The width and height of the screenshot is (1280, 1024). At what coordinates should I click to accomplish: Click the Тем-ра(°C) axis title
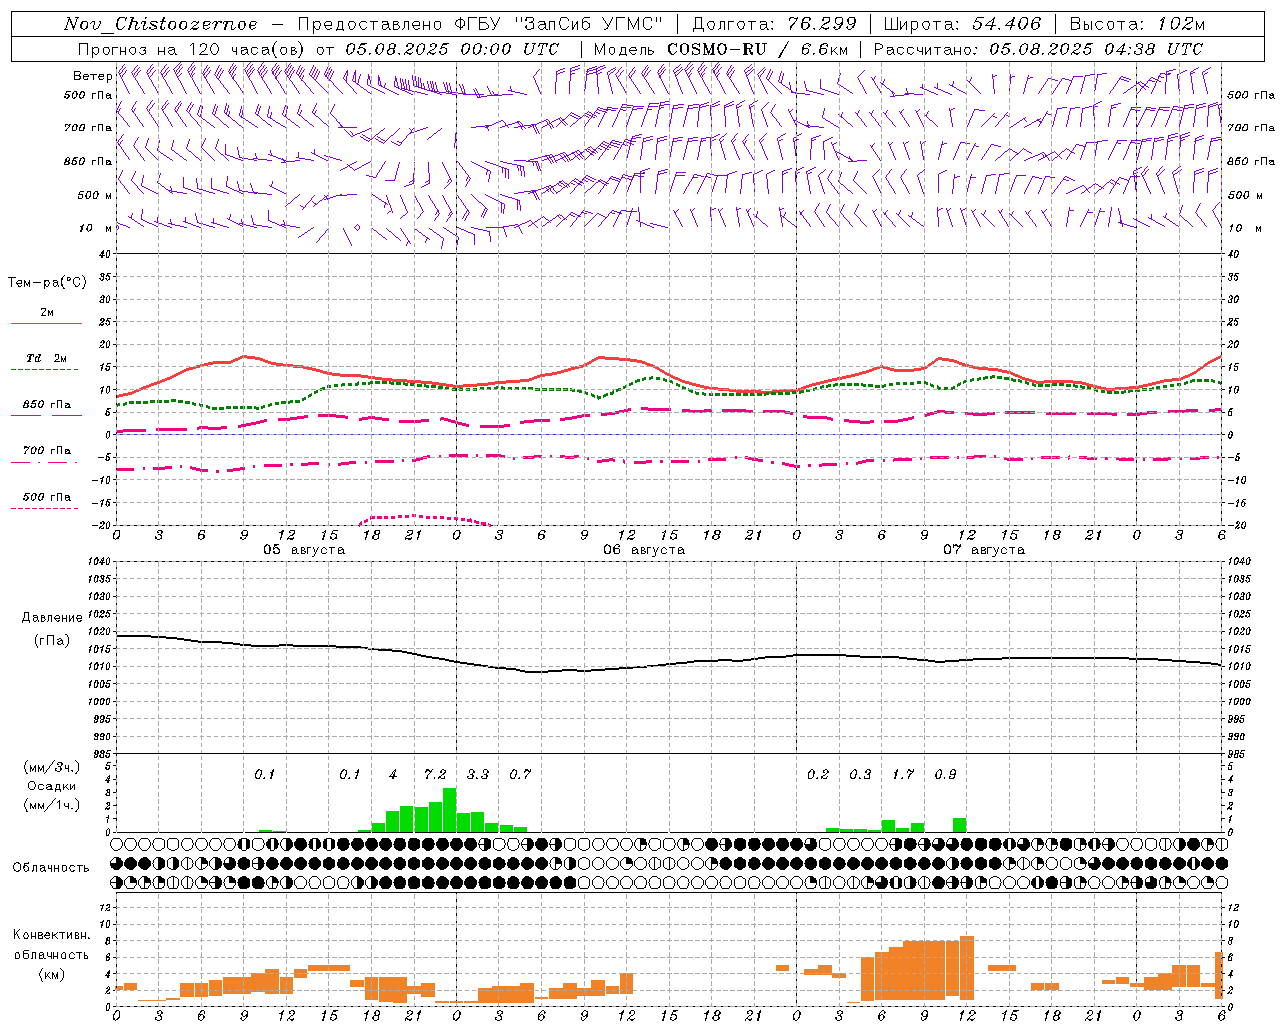[x=47, y=283]
